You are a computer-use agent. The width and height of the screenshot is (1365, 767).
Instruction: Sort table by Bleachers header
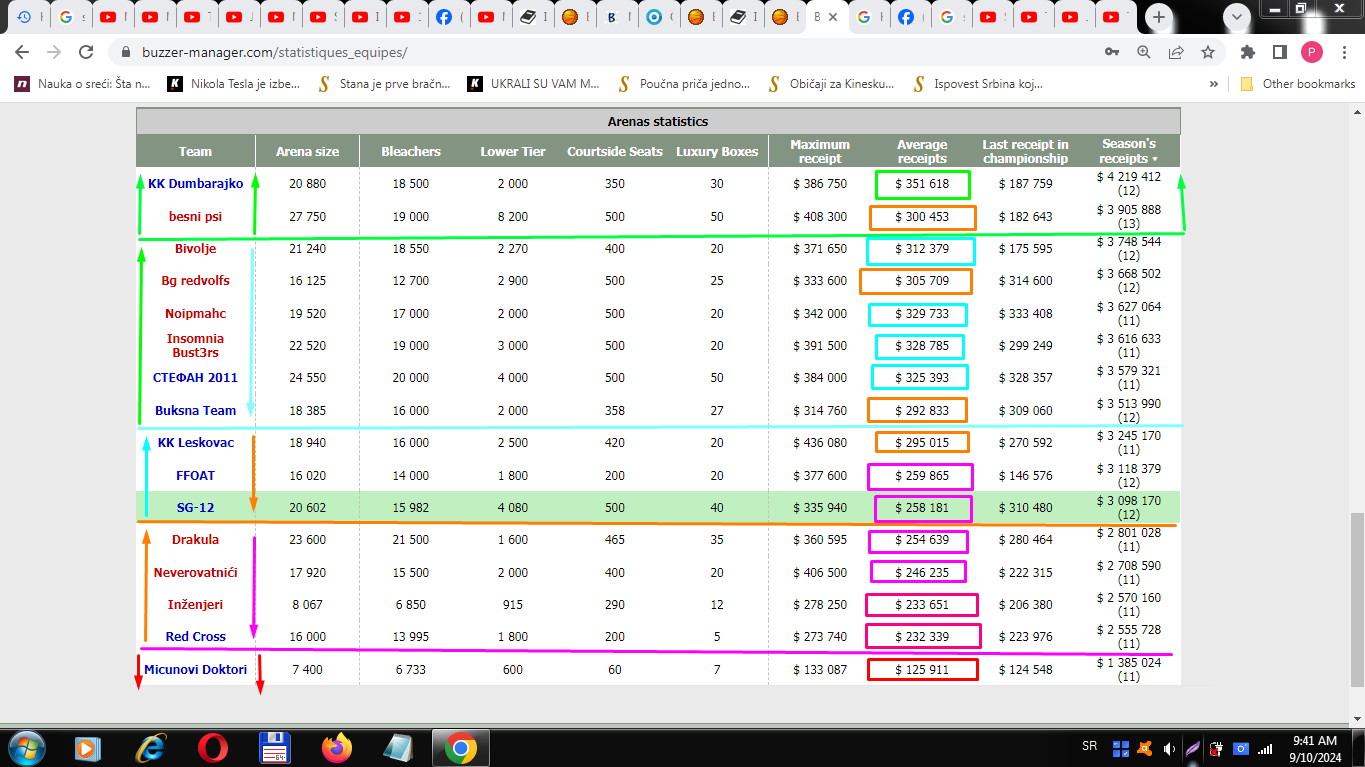coord(411,152)
